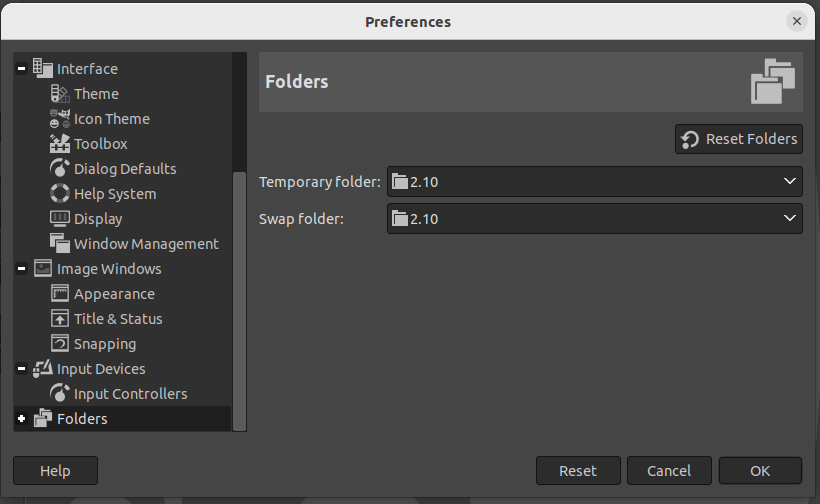Select Appearance in the preferences tree
This screenshot has height=504, width=820.
114,294
